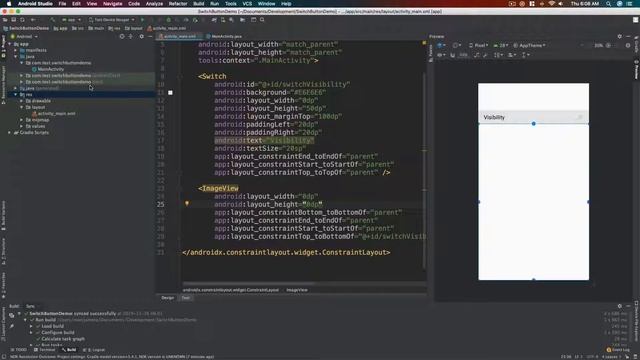Click the editor horizontal scrollbar
The width and height of the screenshot is (640, 360).
click(x=249, y=283)
